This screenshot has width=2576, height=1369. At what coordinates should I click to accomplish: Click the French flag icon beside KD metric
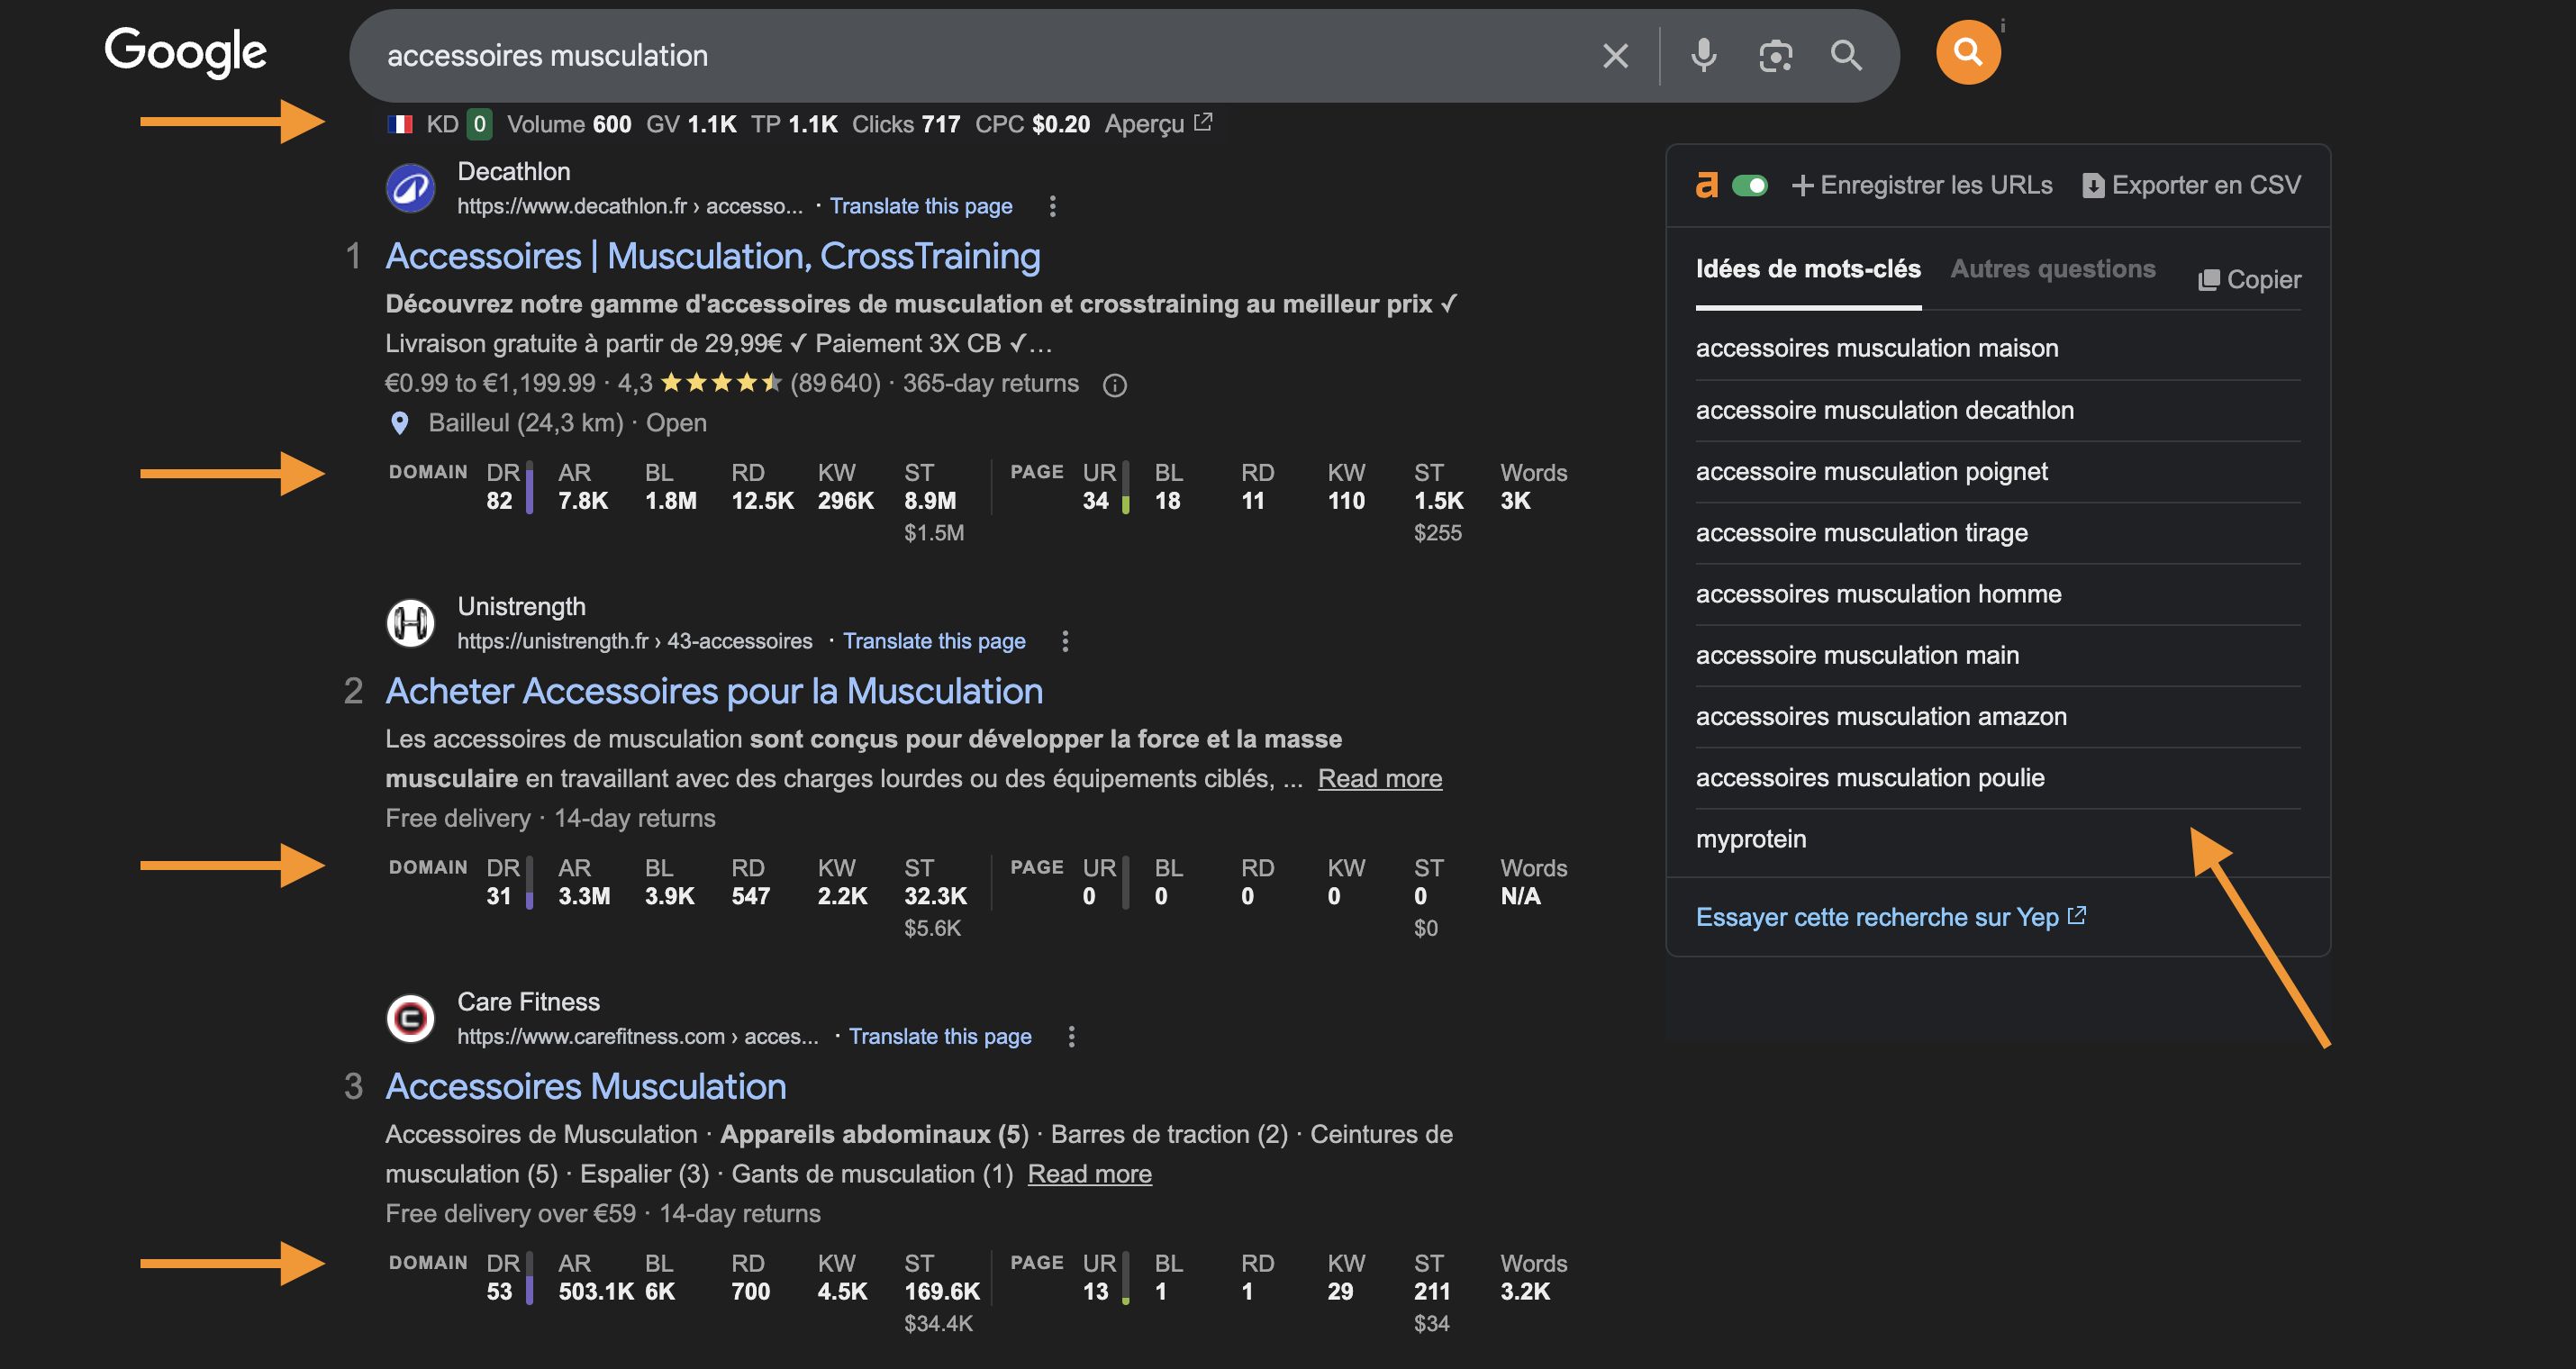400,123
